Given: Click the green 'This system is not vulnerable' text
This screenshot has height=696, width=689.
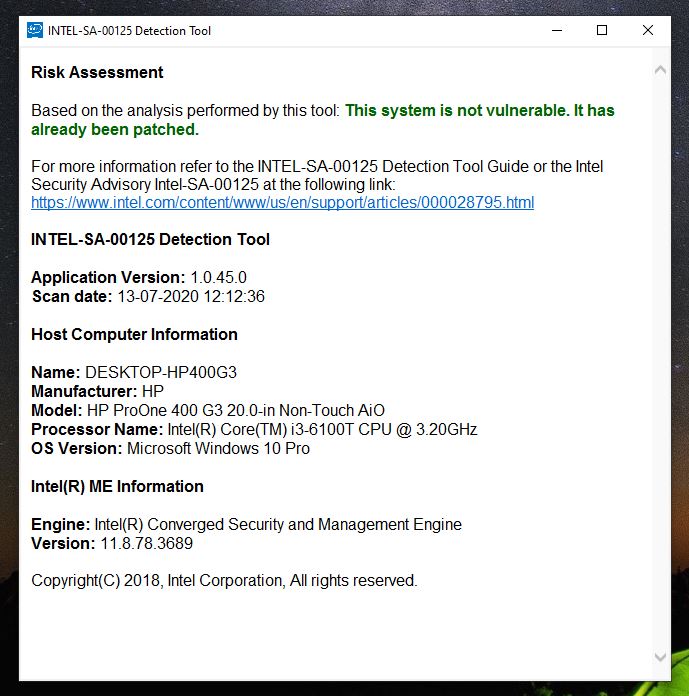Looking at the screenshot, I should pyautogui.click(x=457, y=111).
